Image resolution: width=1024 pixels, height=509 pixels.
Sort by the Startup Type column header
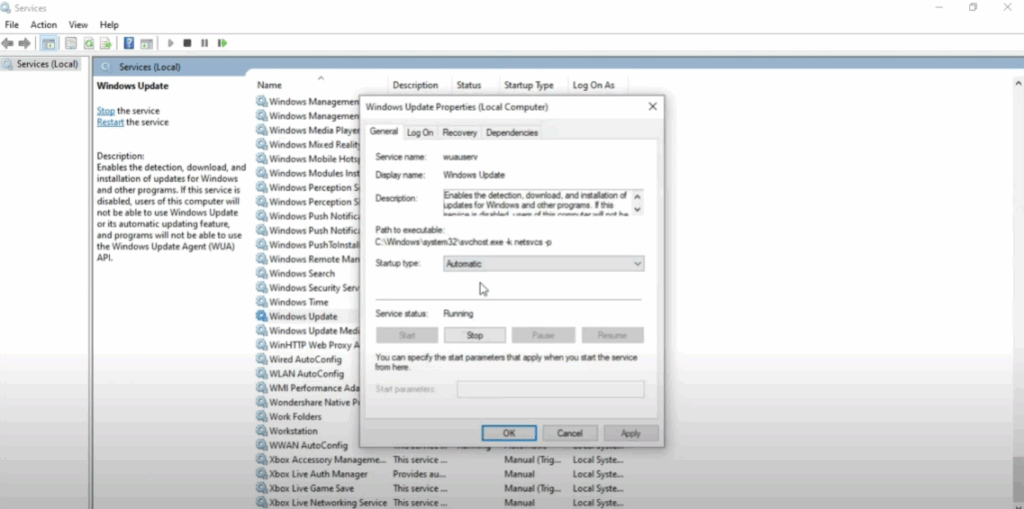[529, 85]
